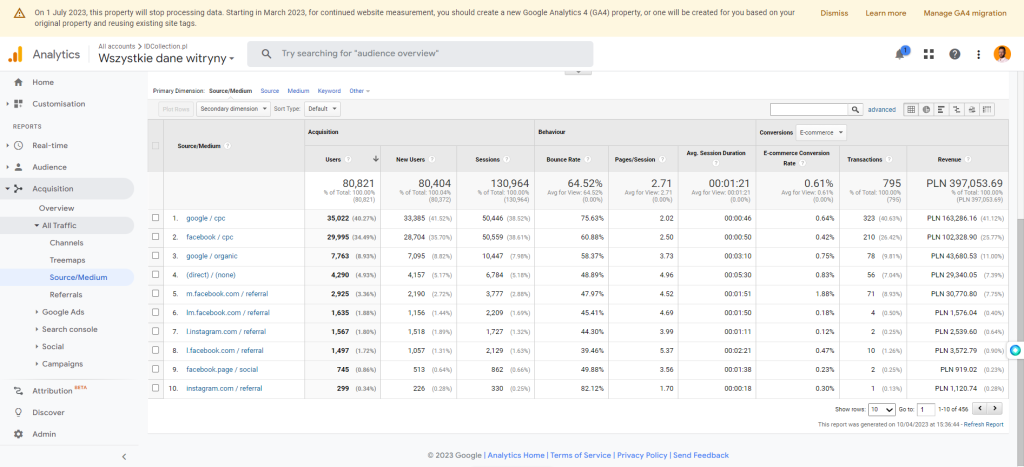Viewport: 1024px width, 467px height.
Task: Open the Conversions E-commerce dropdown
Action: pos(821,133)
